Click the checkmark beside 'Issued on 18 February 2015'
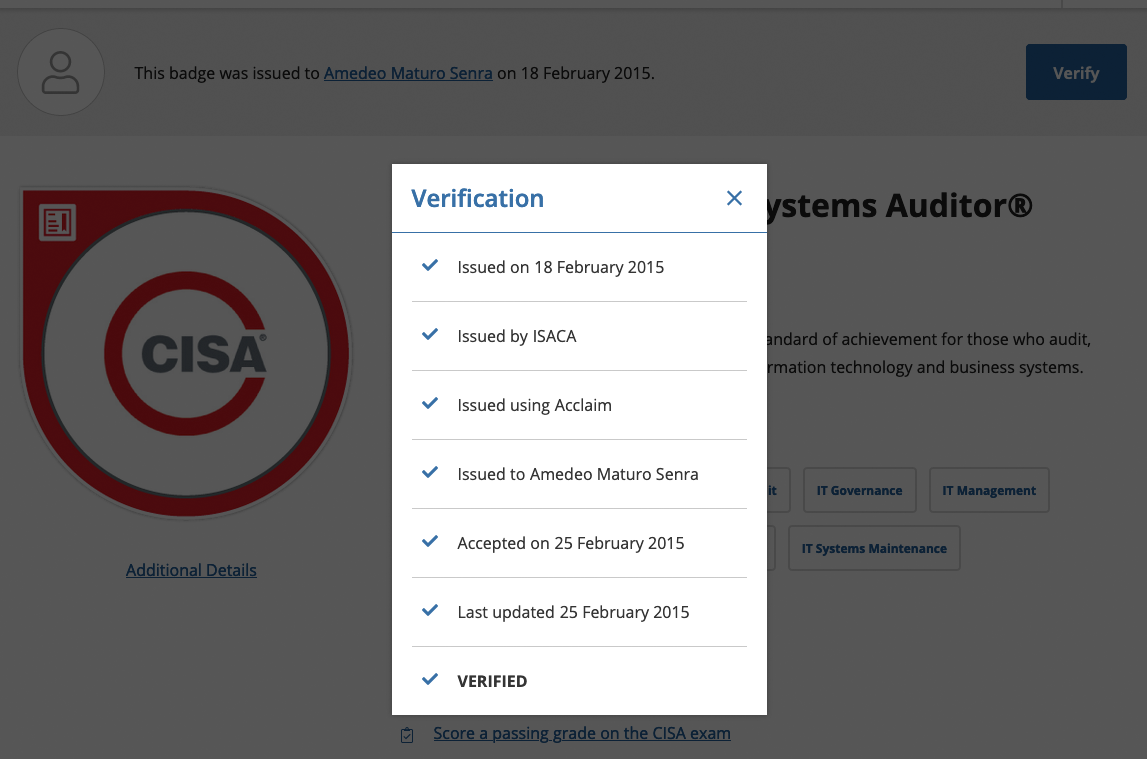Screen dimensions: 1147x759 pyautogui.click(x=430, y=265)
